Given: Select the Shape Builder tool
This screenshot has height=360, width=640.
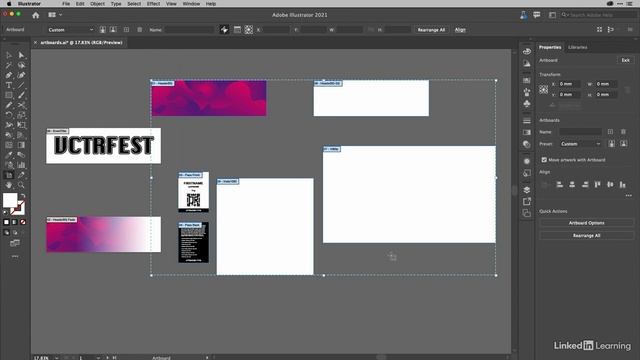Looking at the screenshot, I should [x=9, y=135].
